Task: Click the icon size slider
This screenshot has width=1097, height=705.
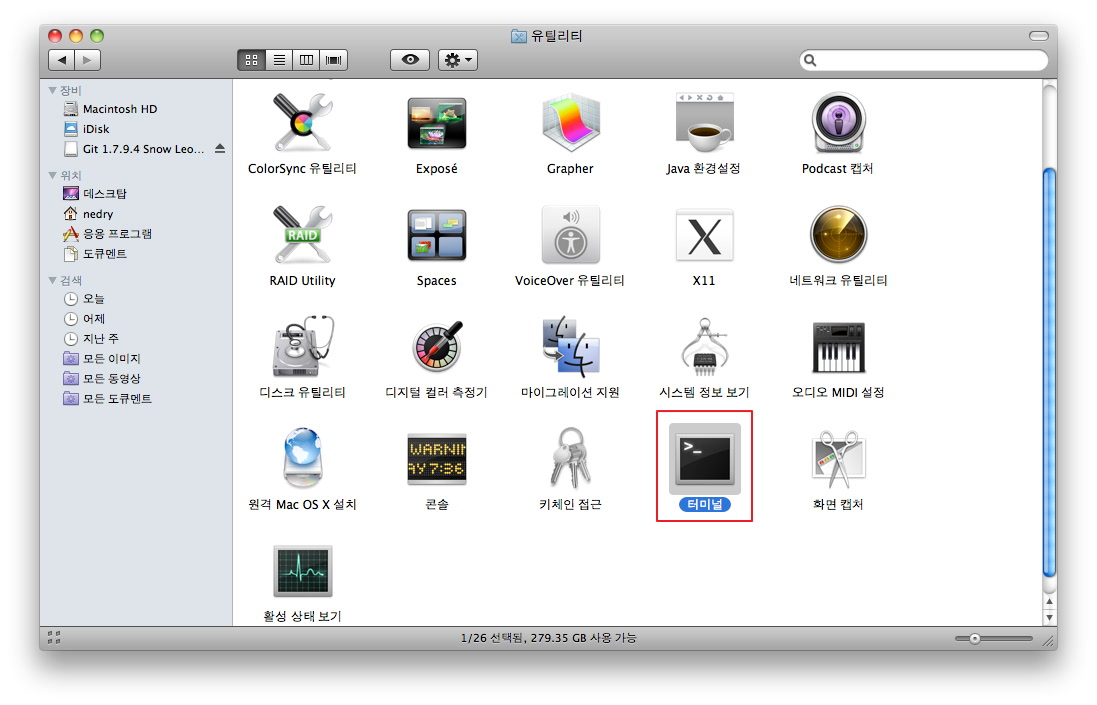Action: [993, 638]
